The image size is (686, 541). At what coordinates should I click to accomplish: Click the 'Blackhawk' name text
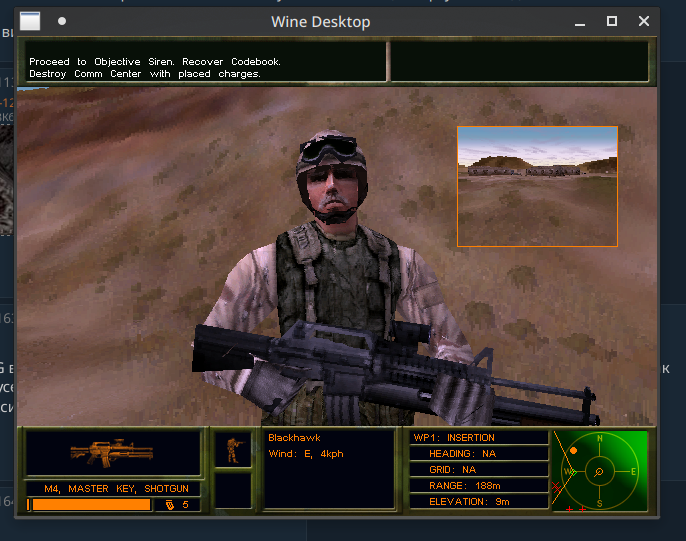pos(294,438)
